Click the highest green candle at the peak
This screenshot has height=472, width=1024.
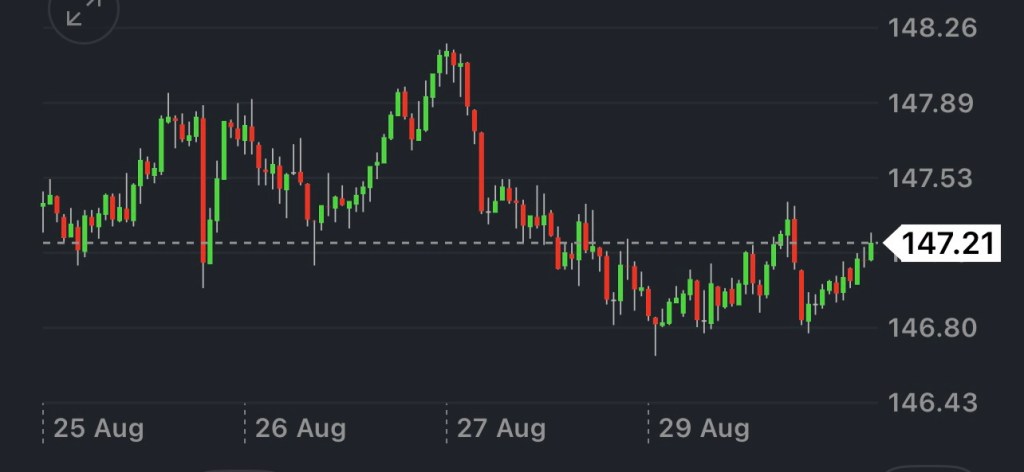441,62
